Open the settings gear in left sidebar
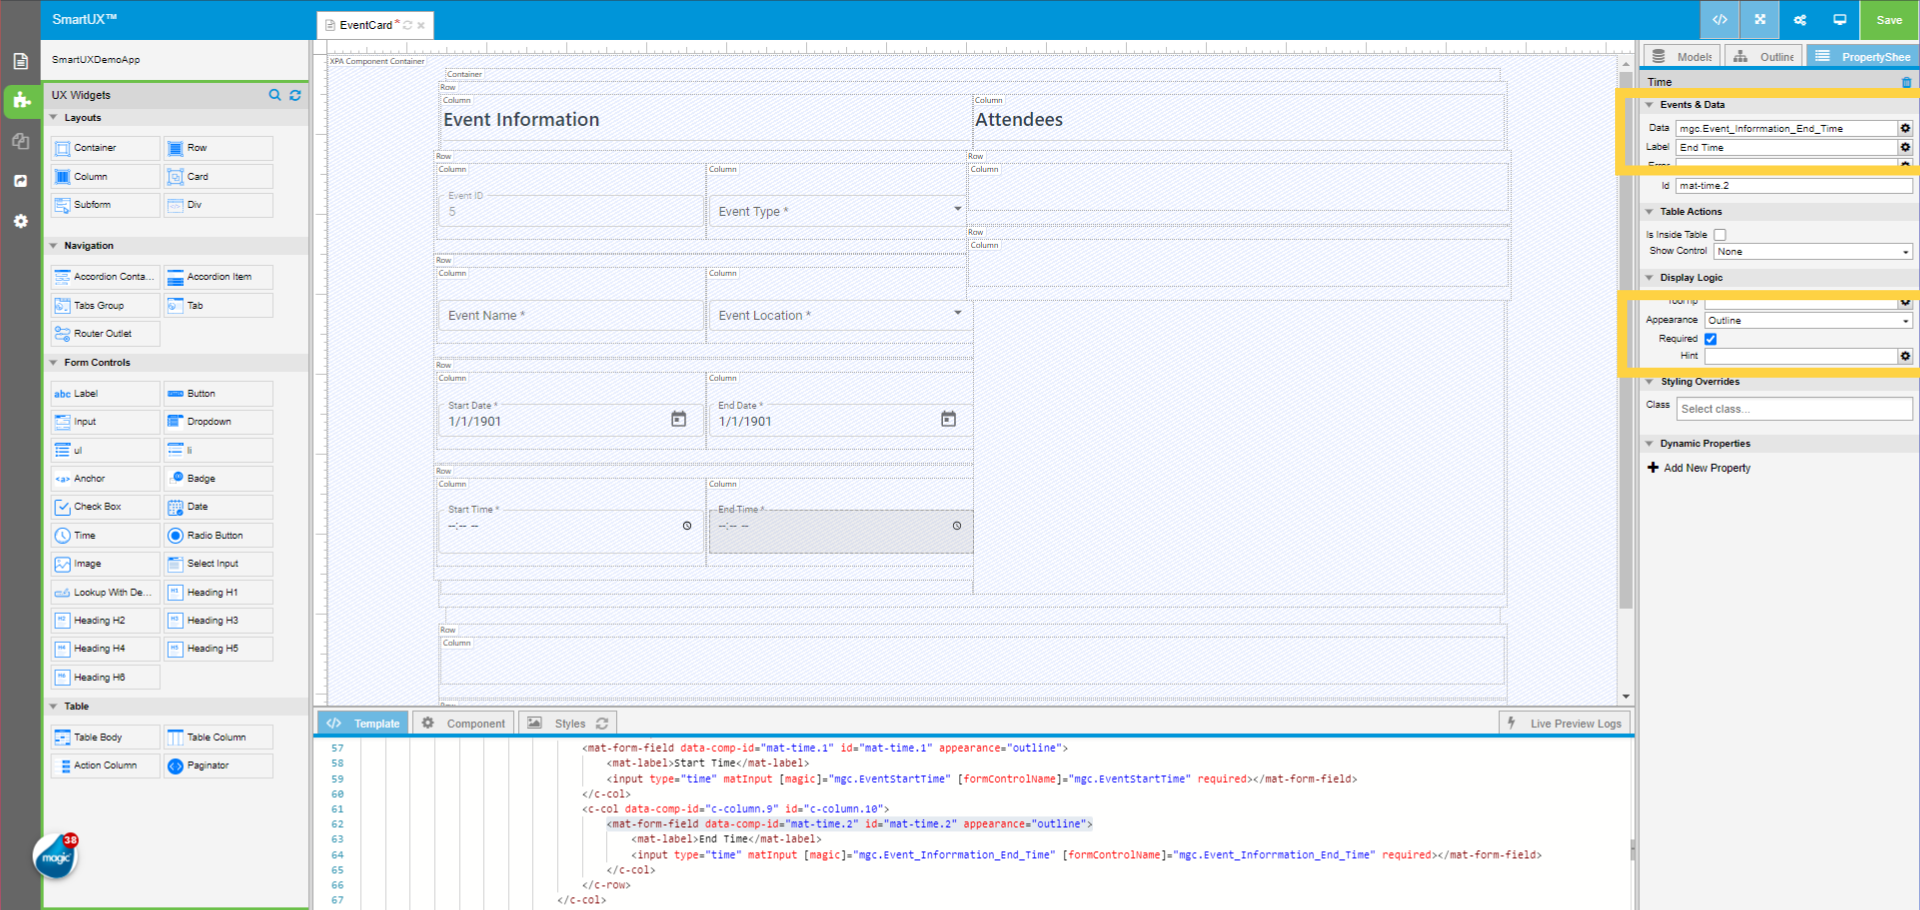This screenshot has height=910, width=1920. [20, 221]
